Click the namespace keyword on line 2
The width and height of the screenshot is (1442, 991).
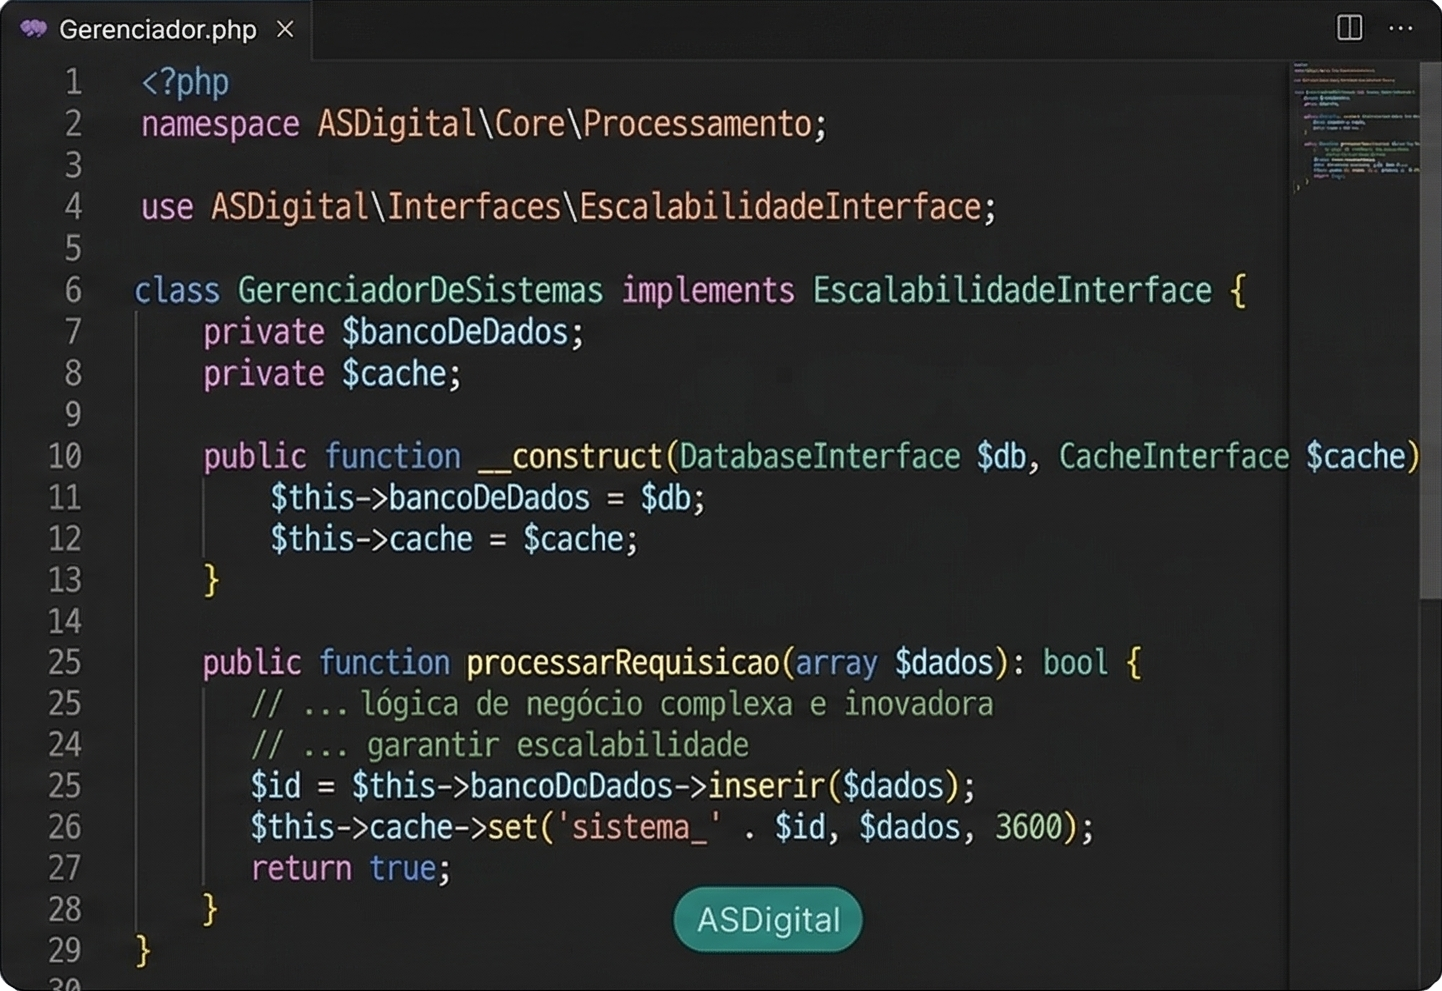pyautogui.click(x=220, y=124)
